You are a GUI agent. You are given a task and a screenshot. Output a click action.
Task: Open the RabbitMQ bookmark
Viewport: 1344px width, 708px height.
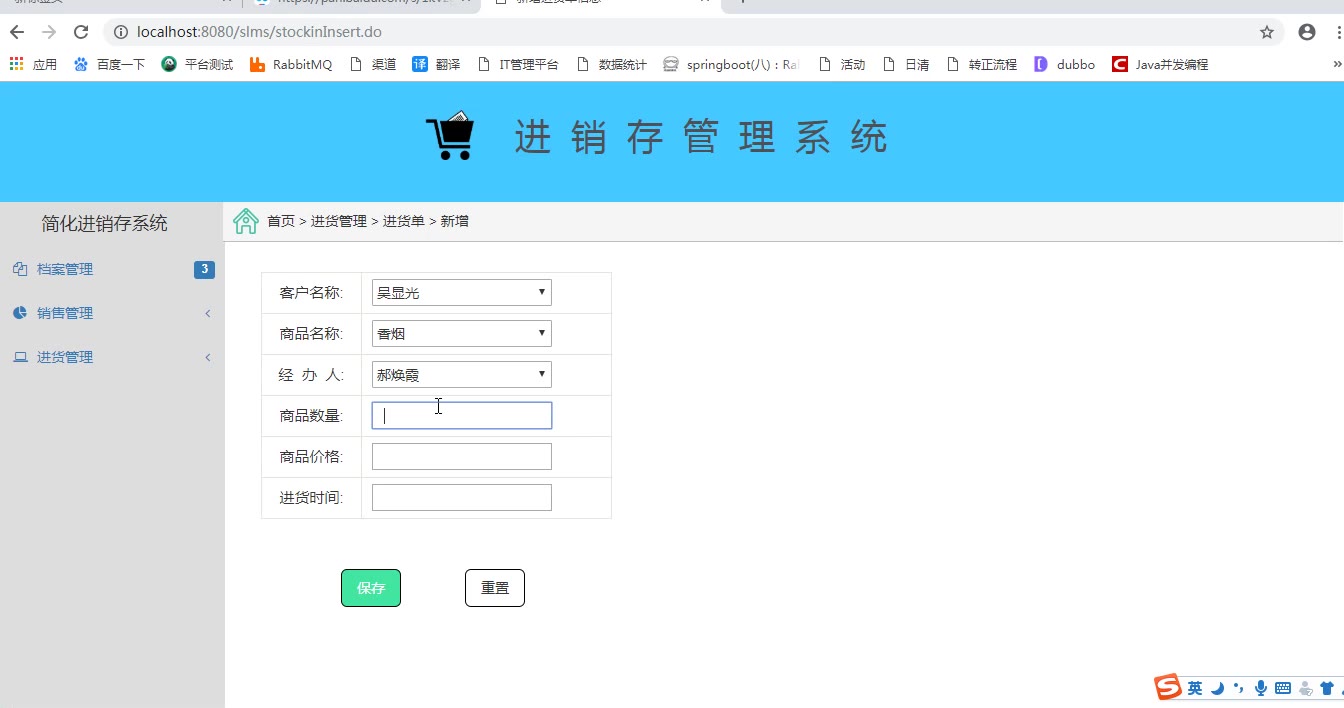[290, 64]
